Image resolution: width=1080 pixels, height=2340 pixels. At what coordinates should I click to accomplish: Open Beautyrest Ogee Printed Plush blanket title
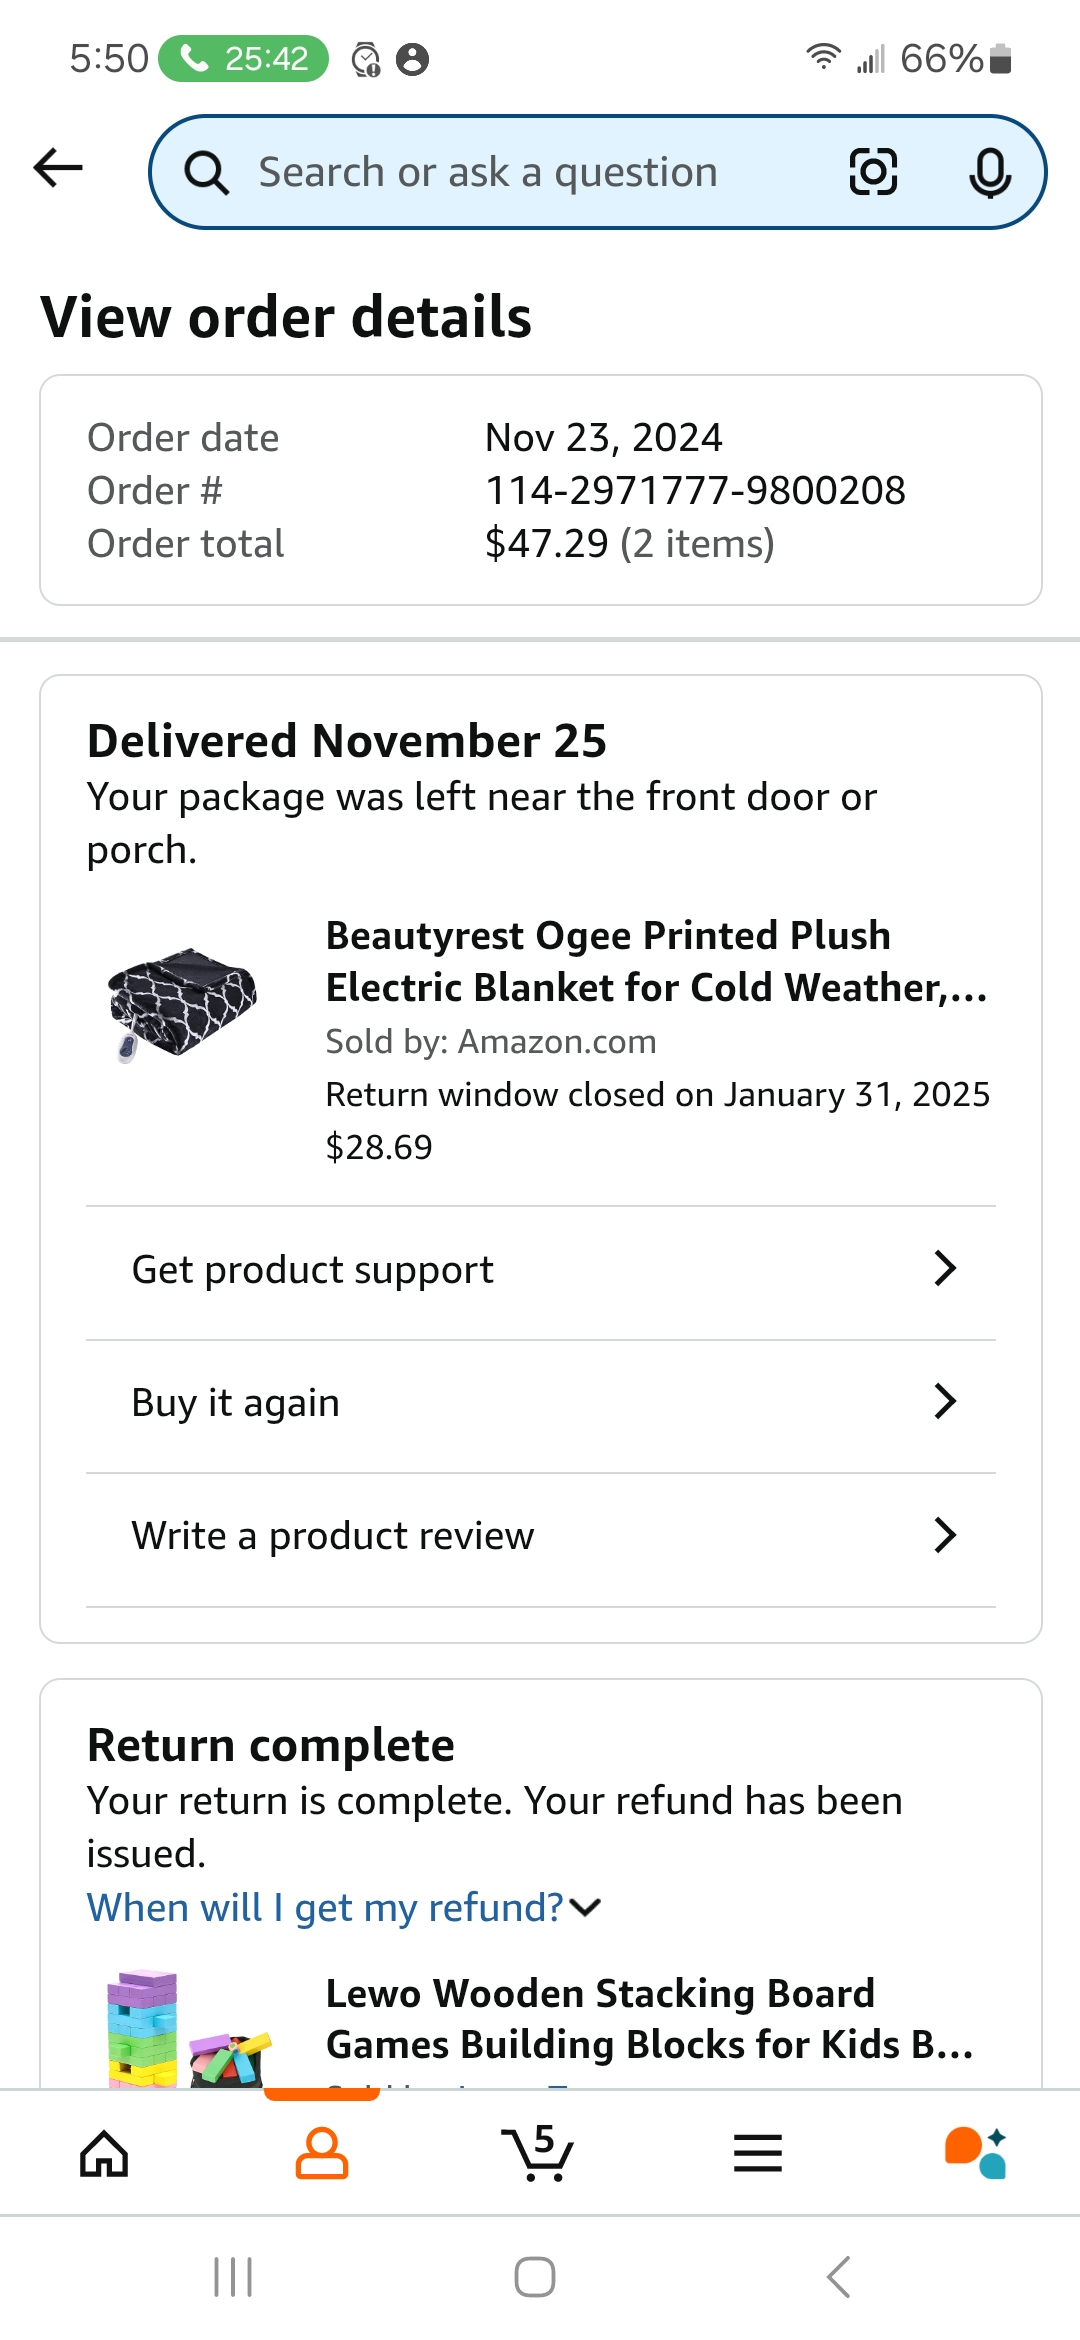point(657,961)
